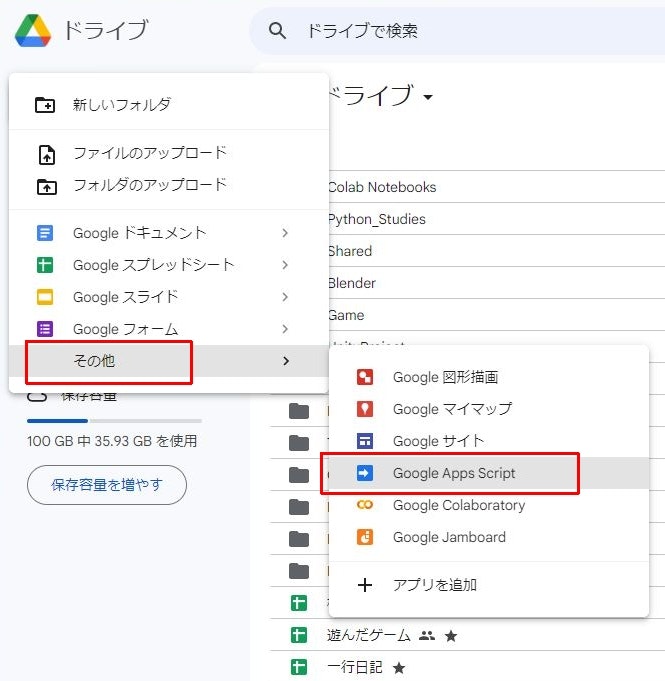Image resolution: width=665 pixels, height=681 pixels.
Task: Choose アプリを追加 option
Action: (x=489, y=585)
